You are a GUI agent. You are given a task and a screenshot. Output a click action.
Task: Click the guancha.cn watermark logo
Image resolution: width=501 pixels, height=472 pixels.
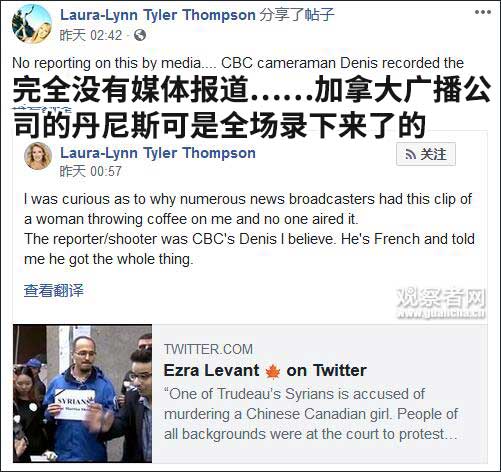[x=441, y=304]
